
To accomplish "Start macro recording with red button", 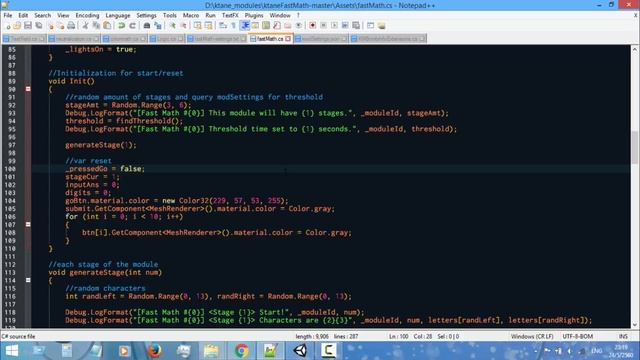I will [313, 26].
